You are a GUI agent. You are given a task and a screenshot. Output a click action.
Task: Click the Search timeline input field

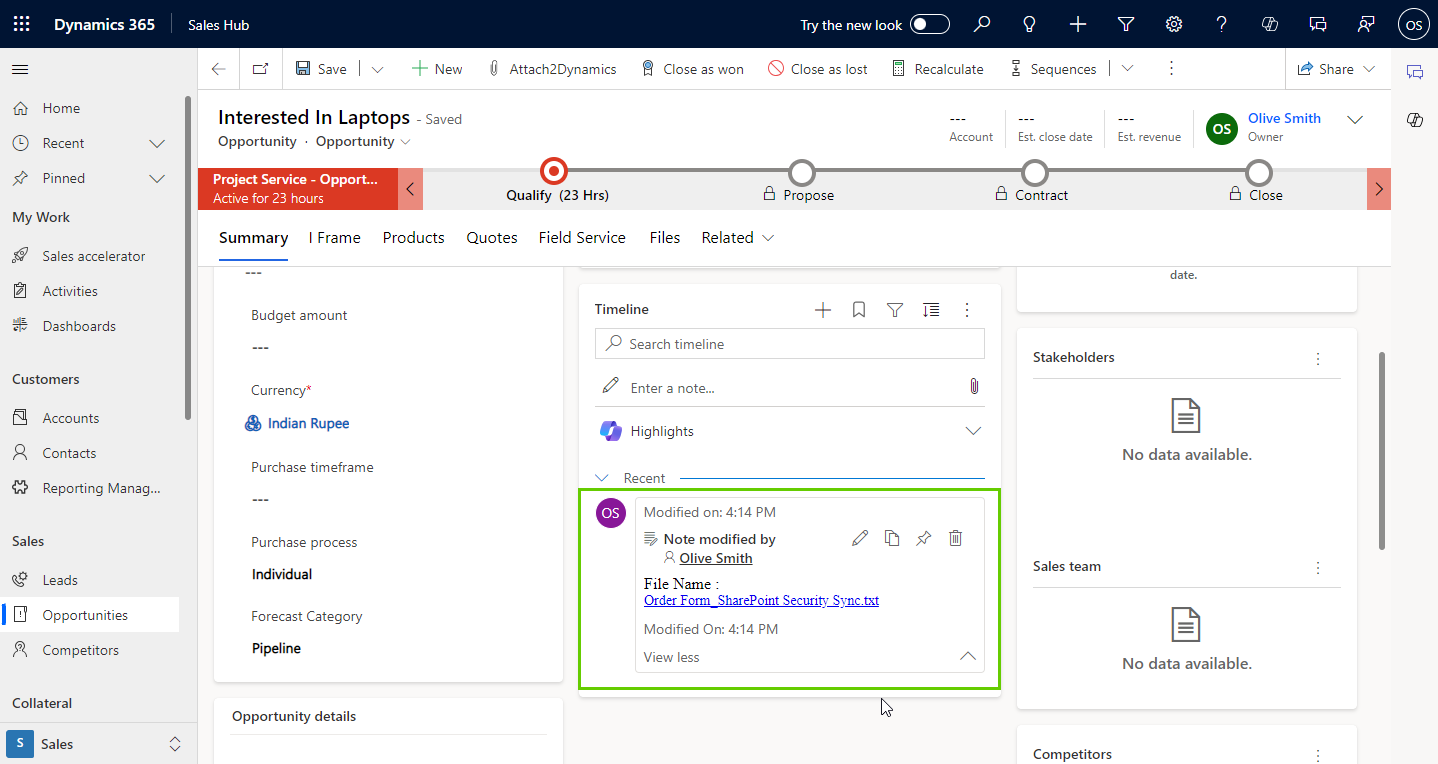pyautogui.click(x=790, y=344)
